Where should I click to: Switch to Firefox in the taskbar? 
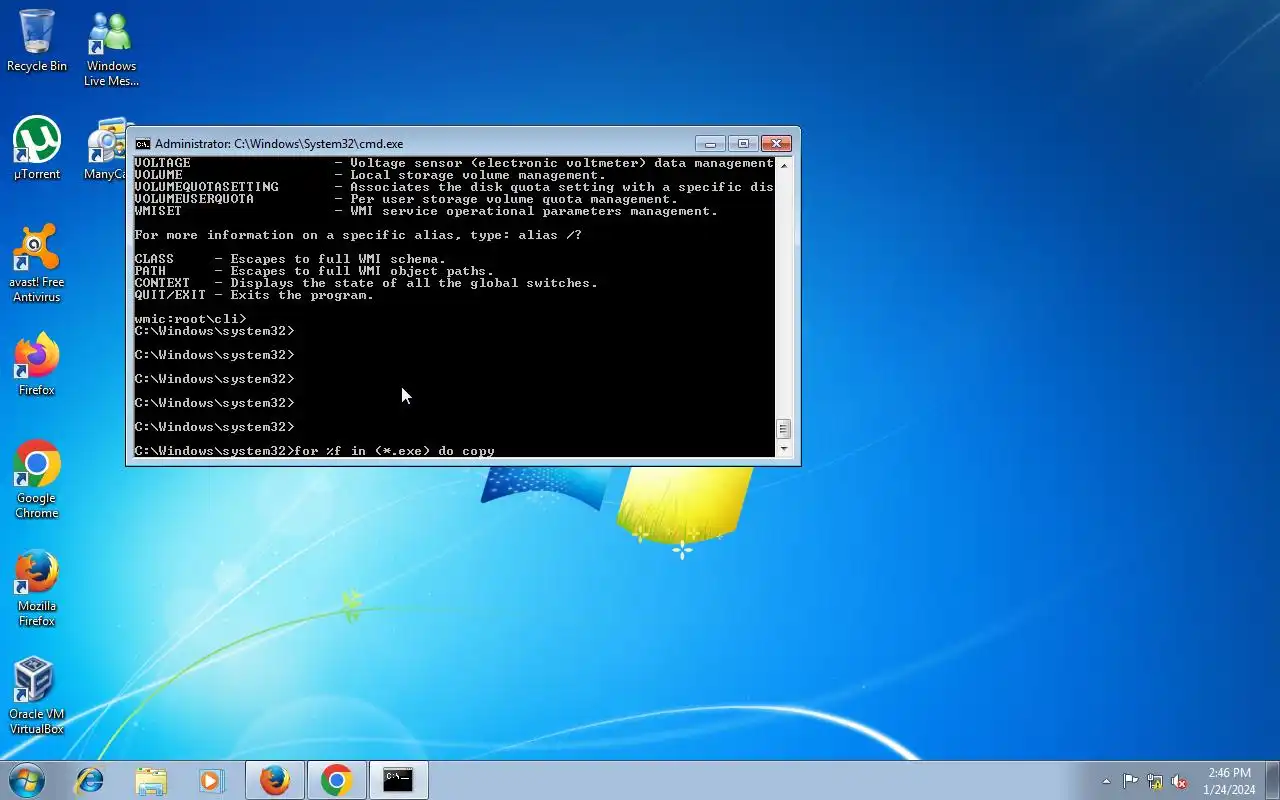click(275, 780)
